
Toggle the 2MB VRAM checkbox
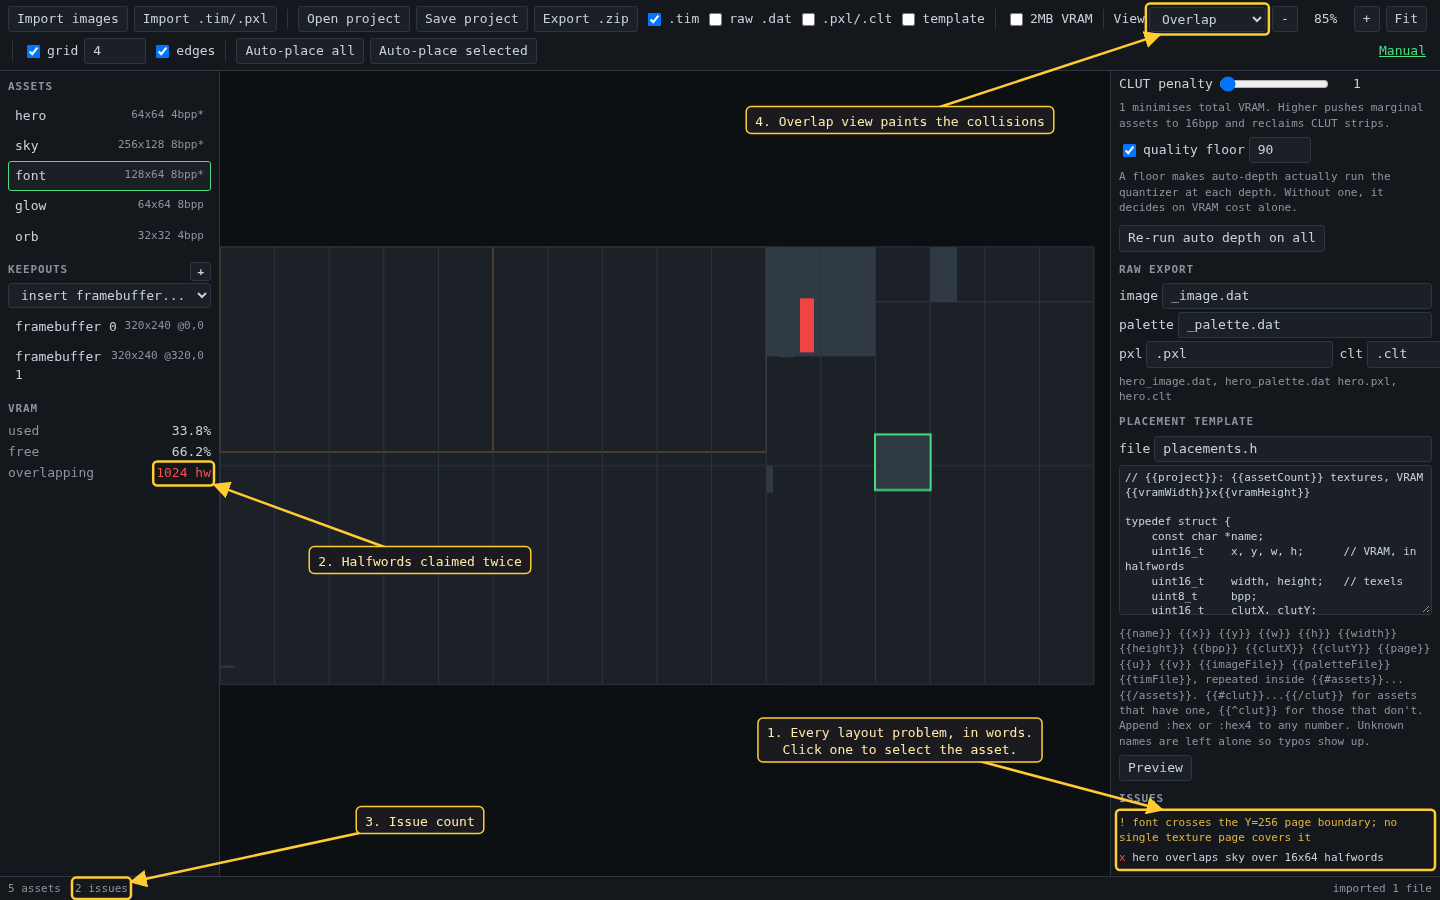point(1016,19)
